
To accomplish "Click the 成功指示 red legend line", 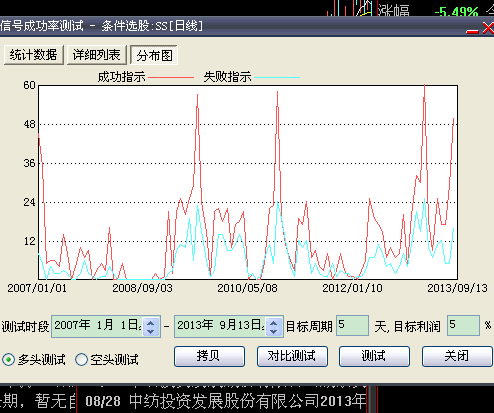I will (x=171, y=77).
